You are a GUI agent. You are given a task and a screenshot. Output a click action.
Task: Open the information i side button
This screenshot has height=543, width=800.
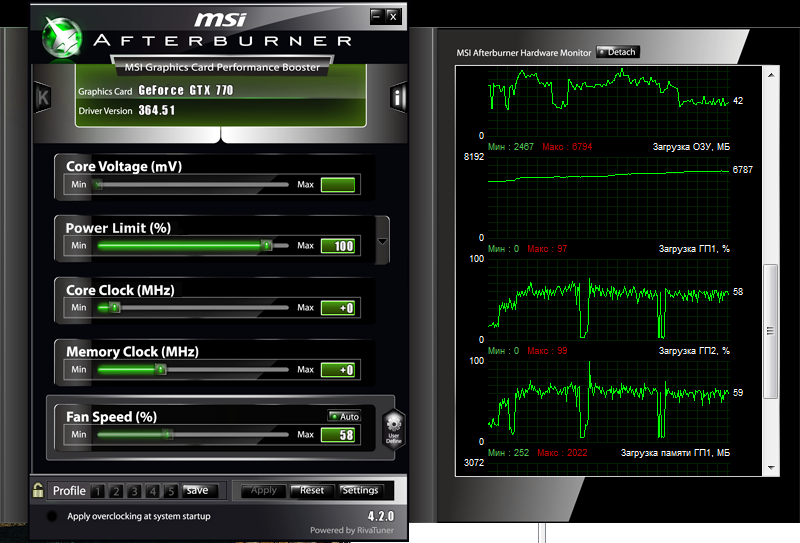click(397, 97)
